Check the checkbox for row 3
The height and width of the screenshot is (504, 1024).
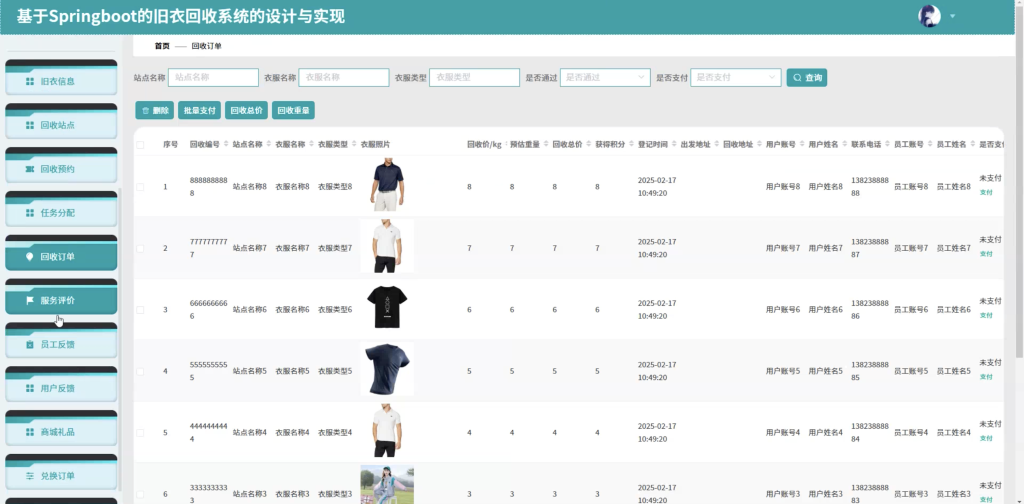click(x=140, y=309)
